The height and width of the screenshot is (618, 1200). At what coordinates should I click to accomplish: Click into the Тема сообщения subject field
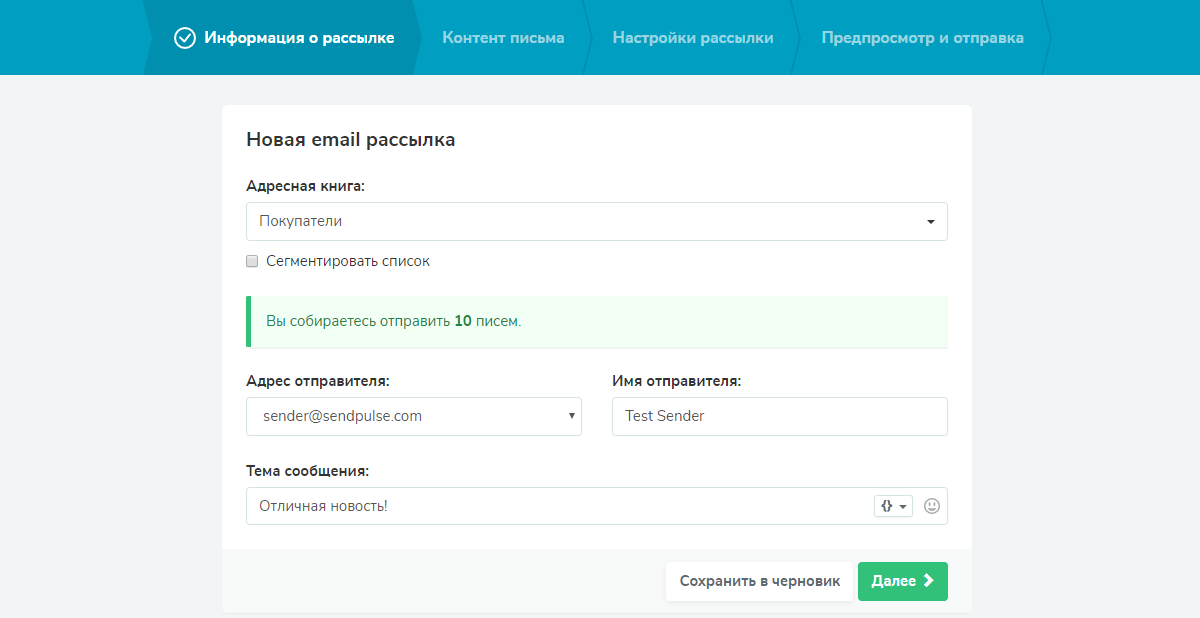point(555,506)
